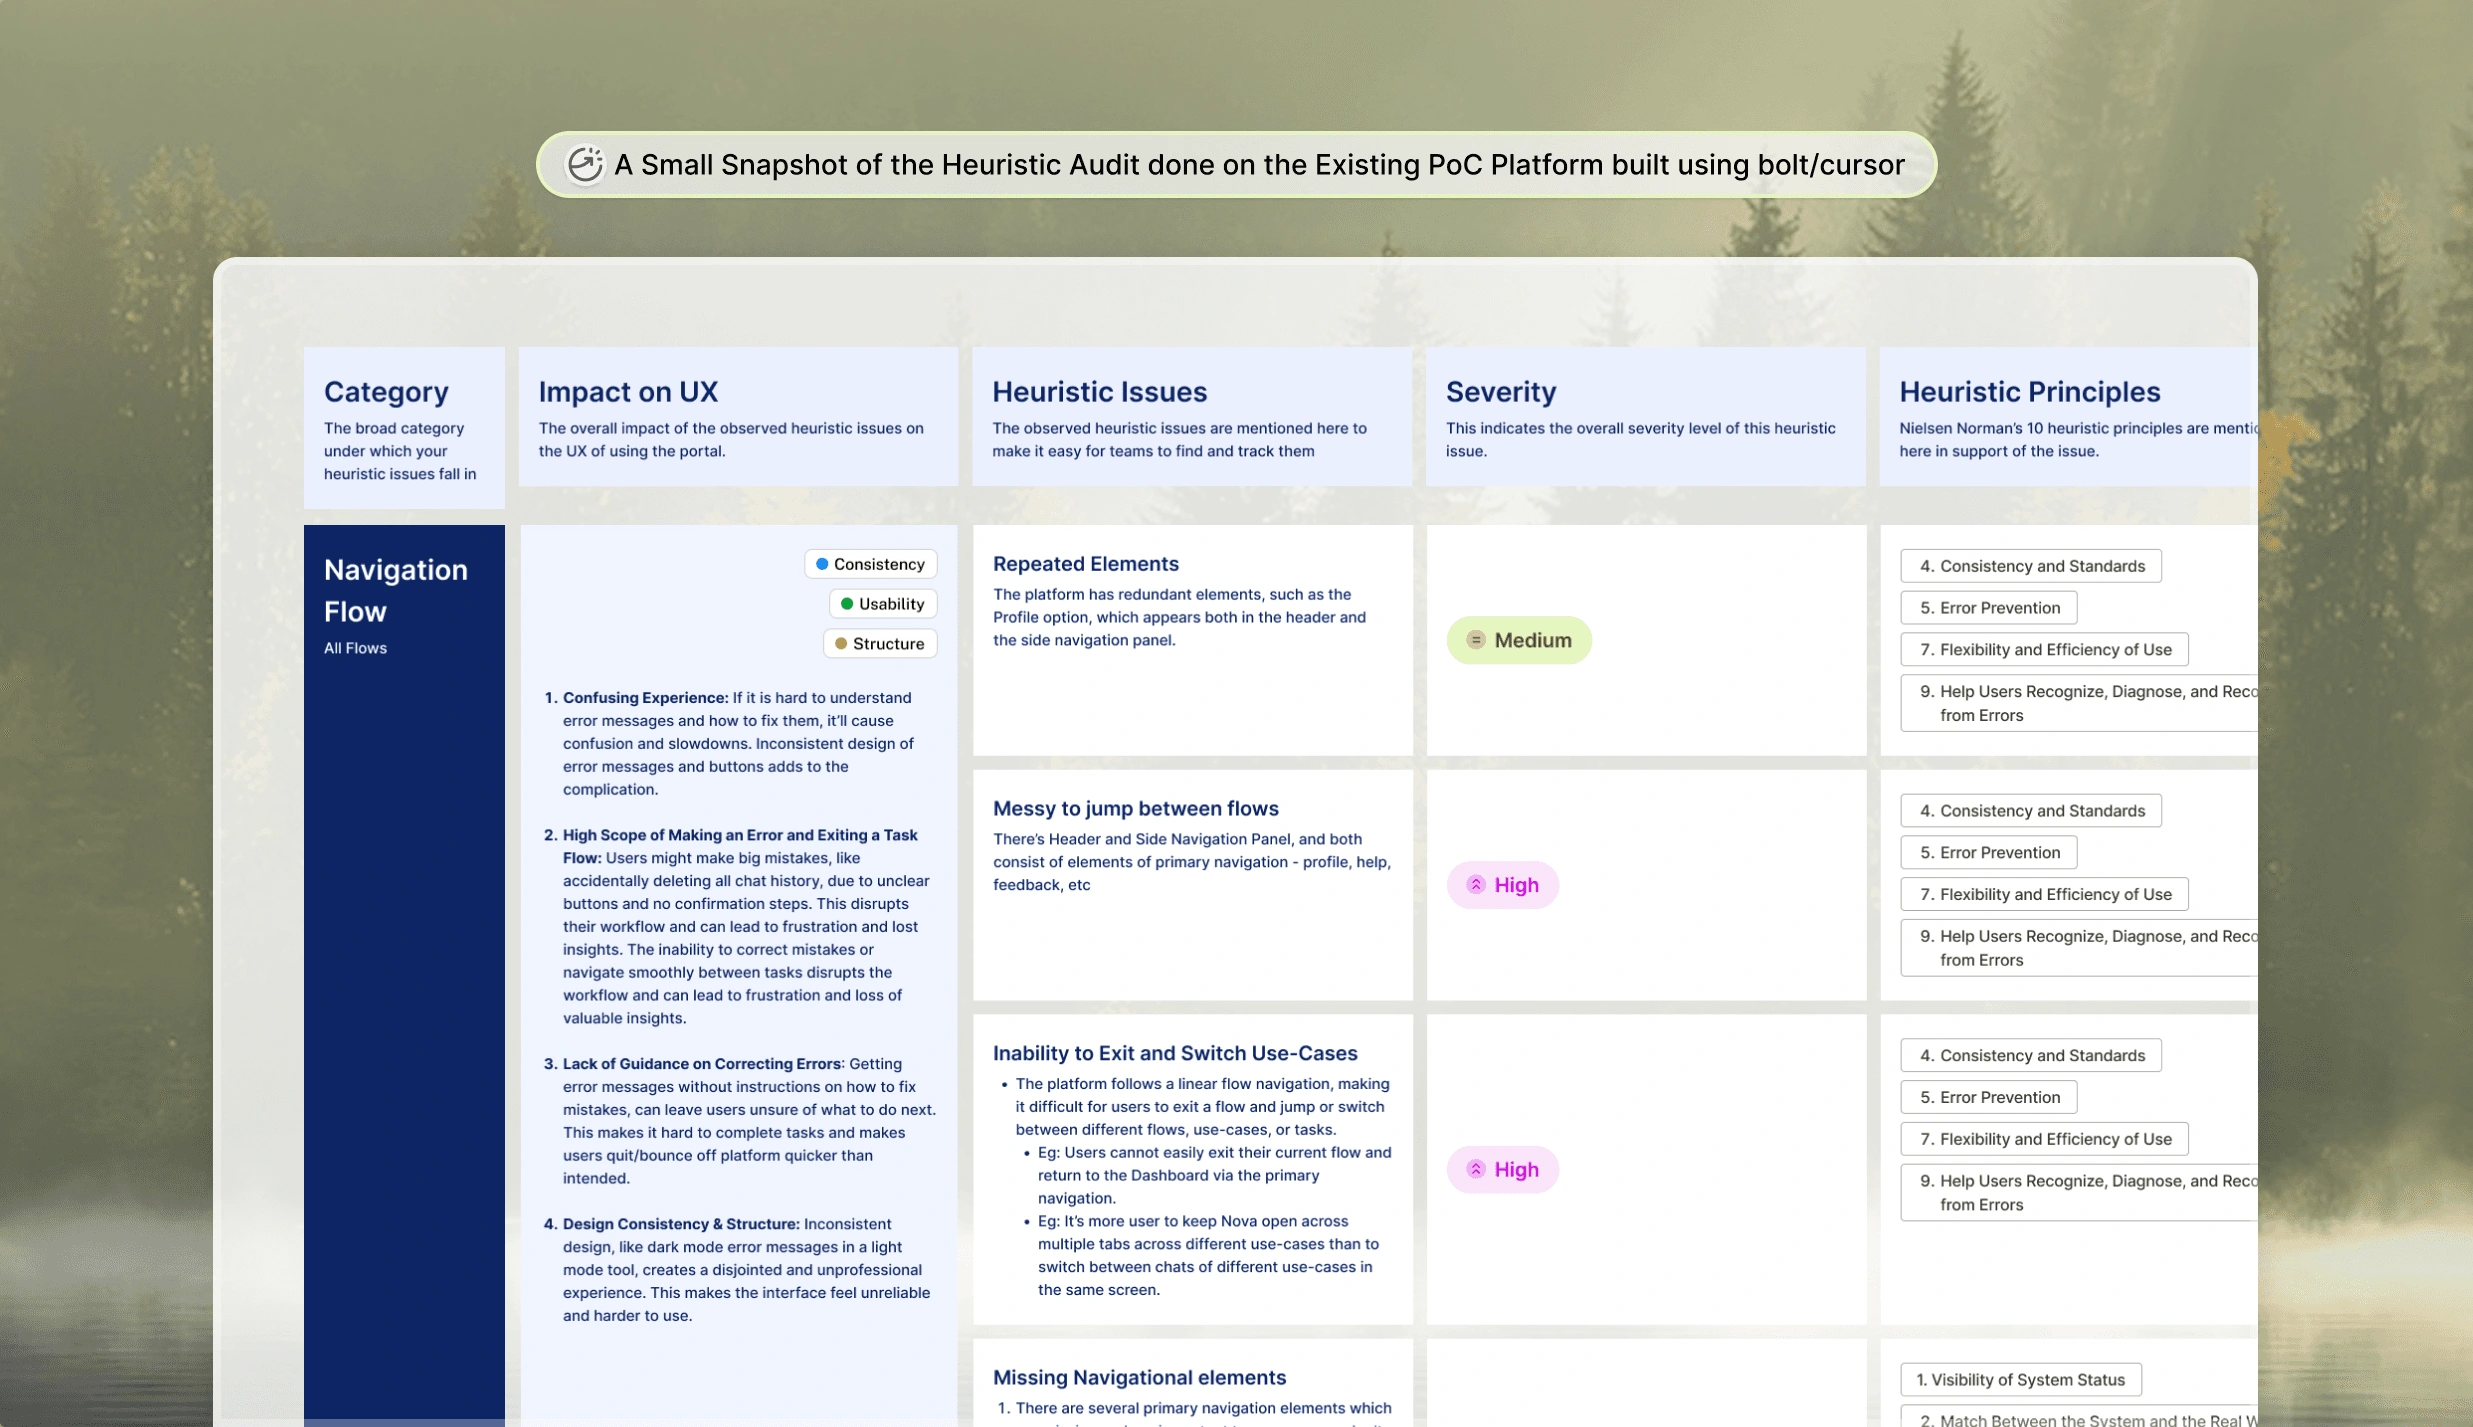The width and height of the screenshot is (2473, 1427).
Task: Click the green Usability dot
Action: point(847,604)
